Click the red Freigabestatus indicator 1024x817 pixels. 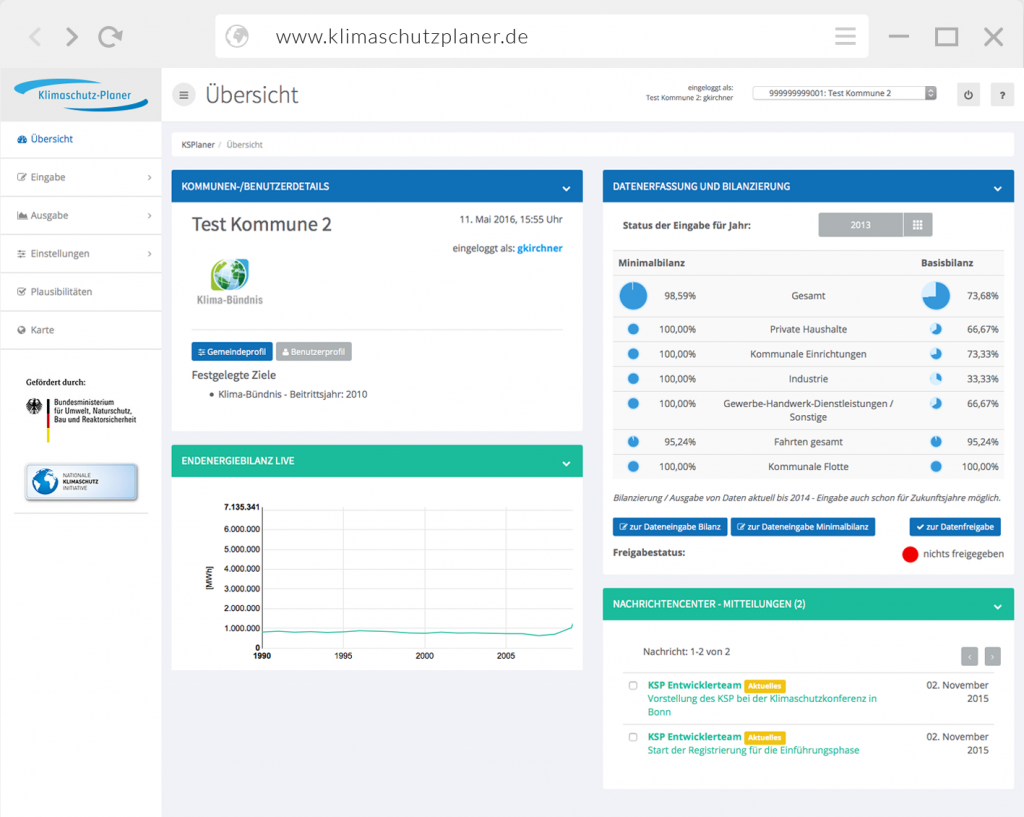(910, 554)
